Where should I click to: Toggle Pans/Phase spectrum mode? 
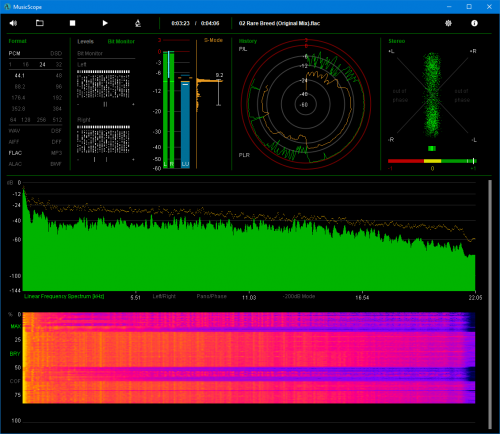pyautogui.click(x=211, y=296)
